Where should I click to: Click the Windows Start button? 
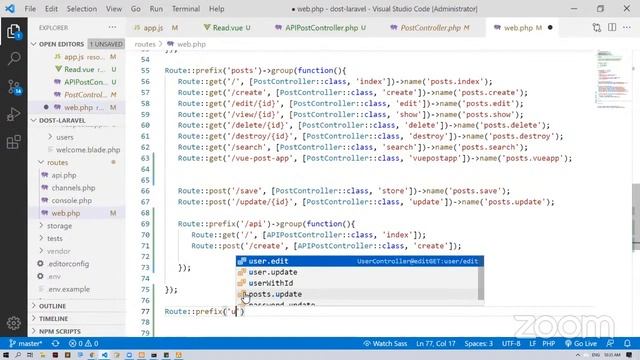(6, 355)
